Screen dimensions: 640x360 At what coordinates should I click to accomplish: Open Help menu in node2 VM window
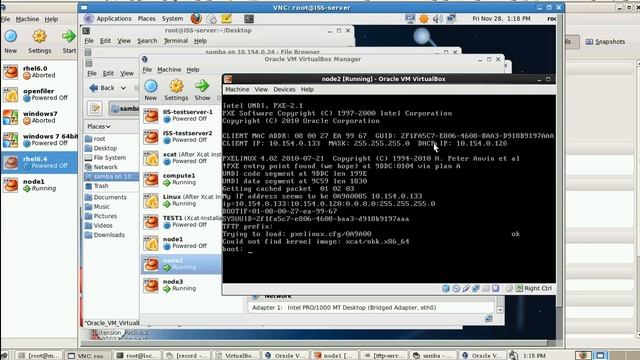[x=307, y=89]
